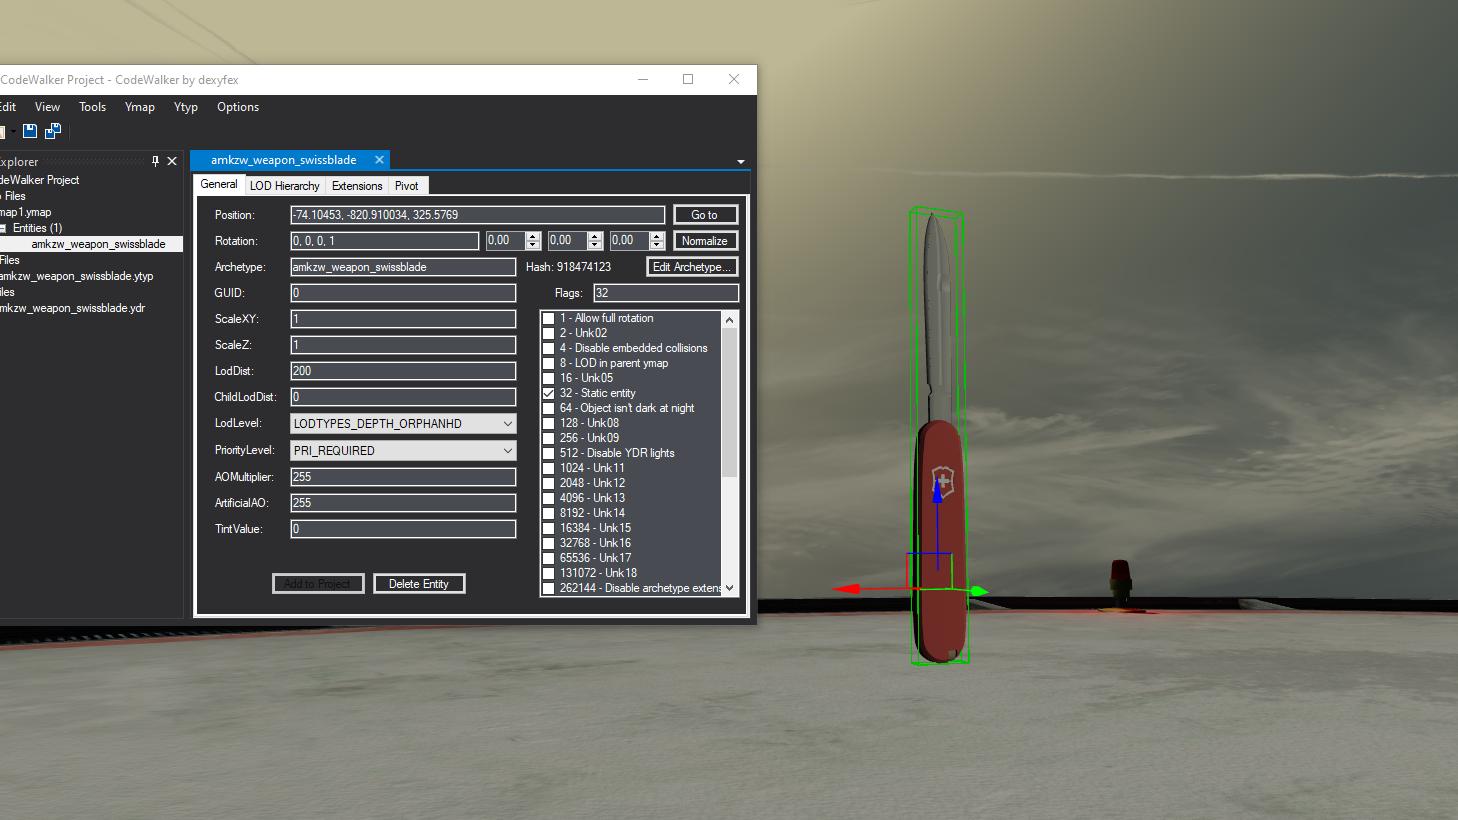This screenshot has width=1458, height=820.
Task: Click the Save All toolbar icon
Action: 53,131
